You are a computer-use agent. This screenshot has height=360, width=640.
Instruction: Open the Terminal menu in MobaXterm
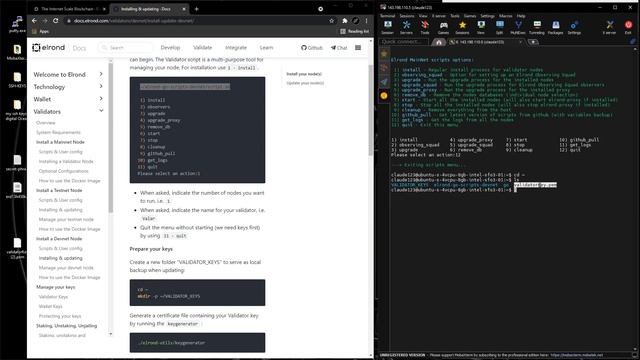pos(387,16)
